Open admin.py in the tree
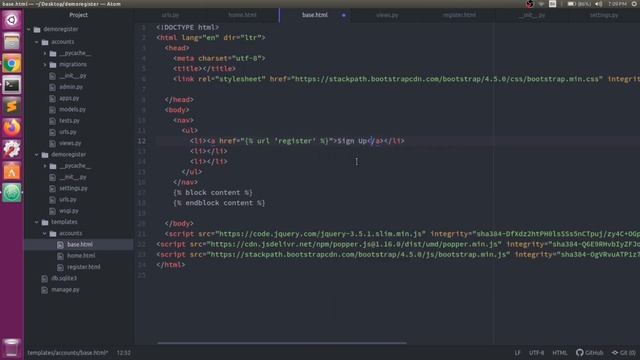The height and width of the screenshot is (360, 640). pyautogui.click(x=71, y=87)
